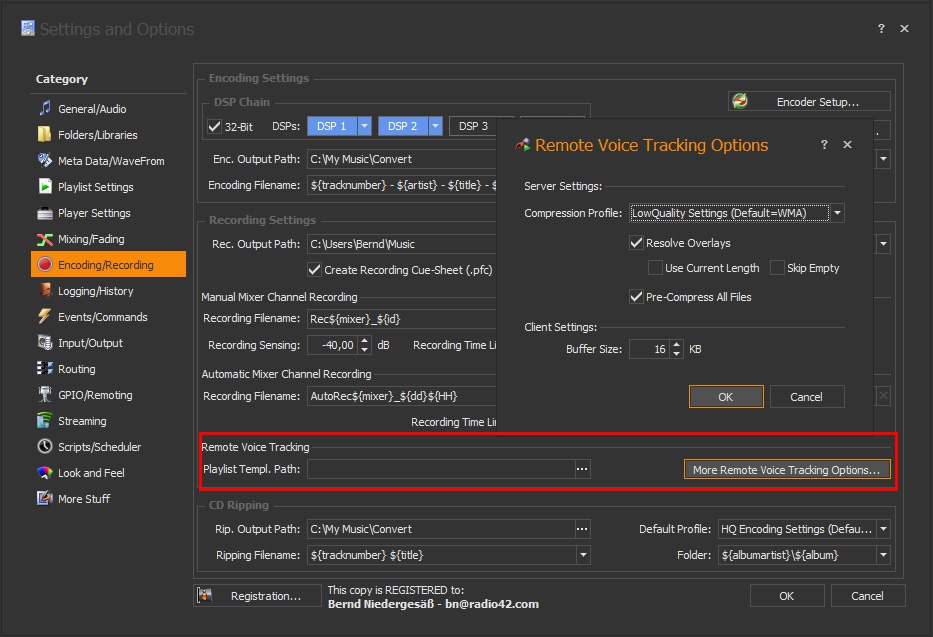The height and width of the screenshot is (637, 933).
Task: Click the Events/Commands lightning icon
Action: [45, 316]
